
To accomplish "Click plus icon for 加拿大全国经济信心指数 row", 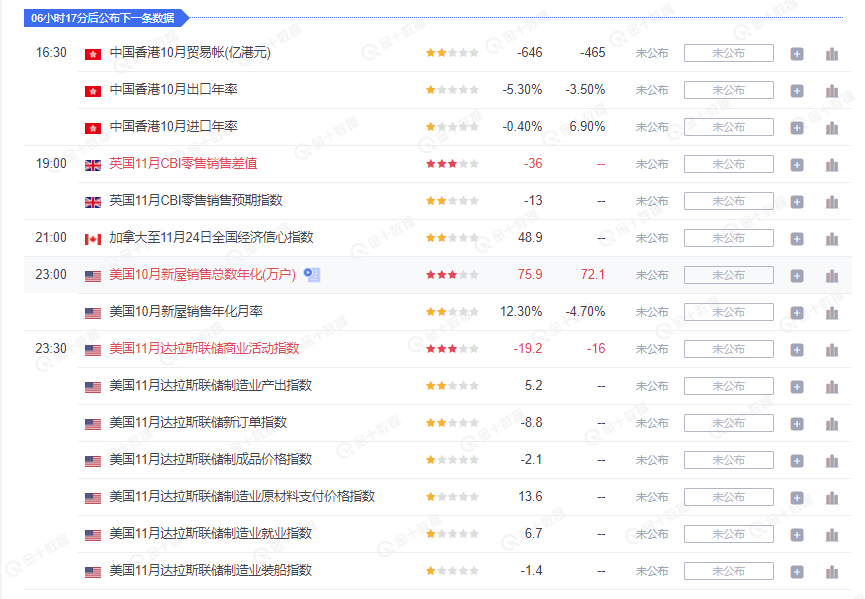I will coord(797,239).
